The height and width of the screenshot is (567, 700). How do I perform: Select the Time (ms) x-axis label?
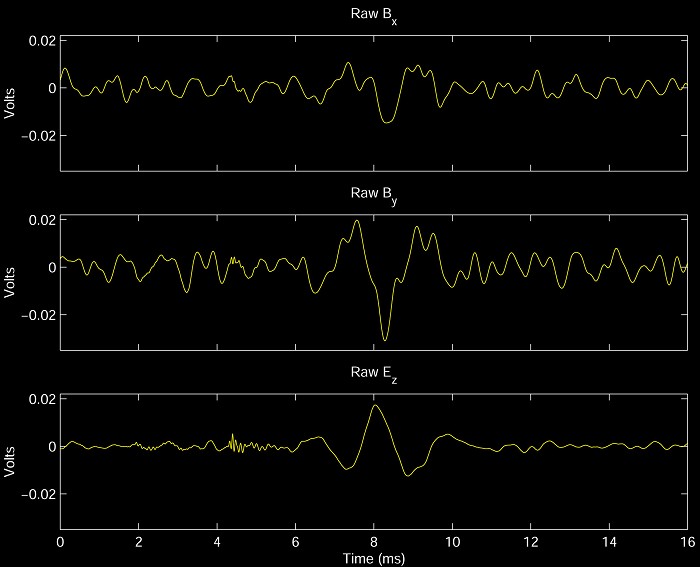pos(373,556)
